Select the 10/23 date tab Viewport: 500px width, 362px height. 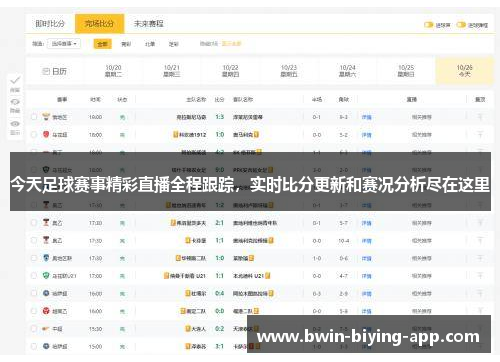pyautogui.click(x=289, y=71)
